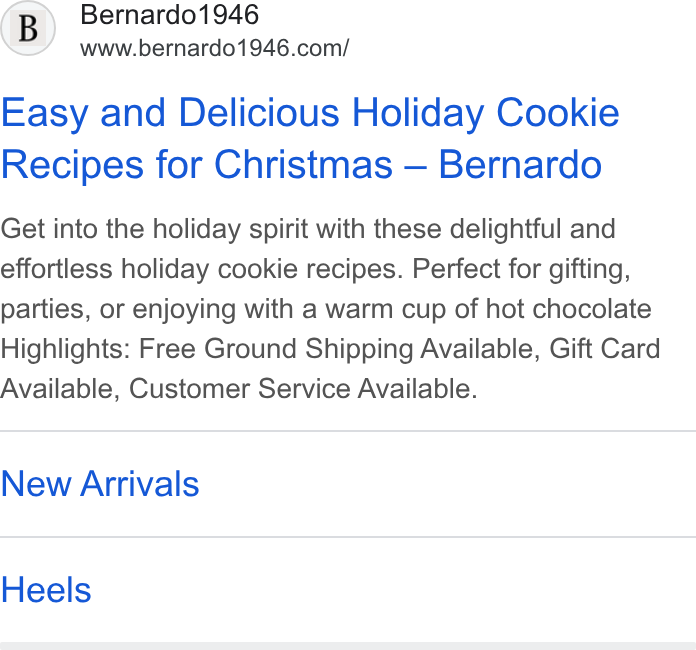
Task: Click the 'Customer Service Available' text
Action: click(303, 389)
